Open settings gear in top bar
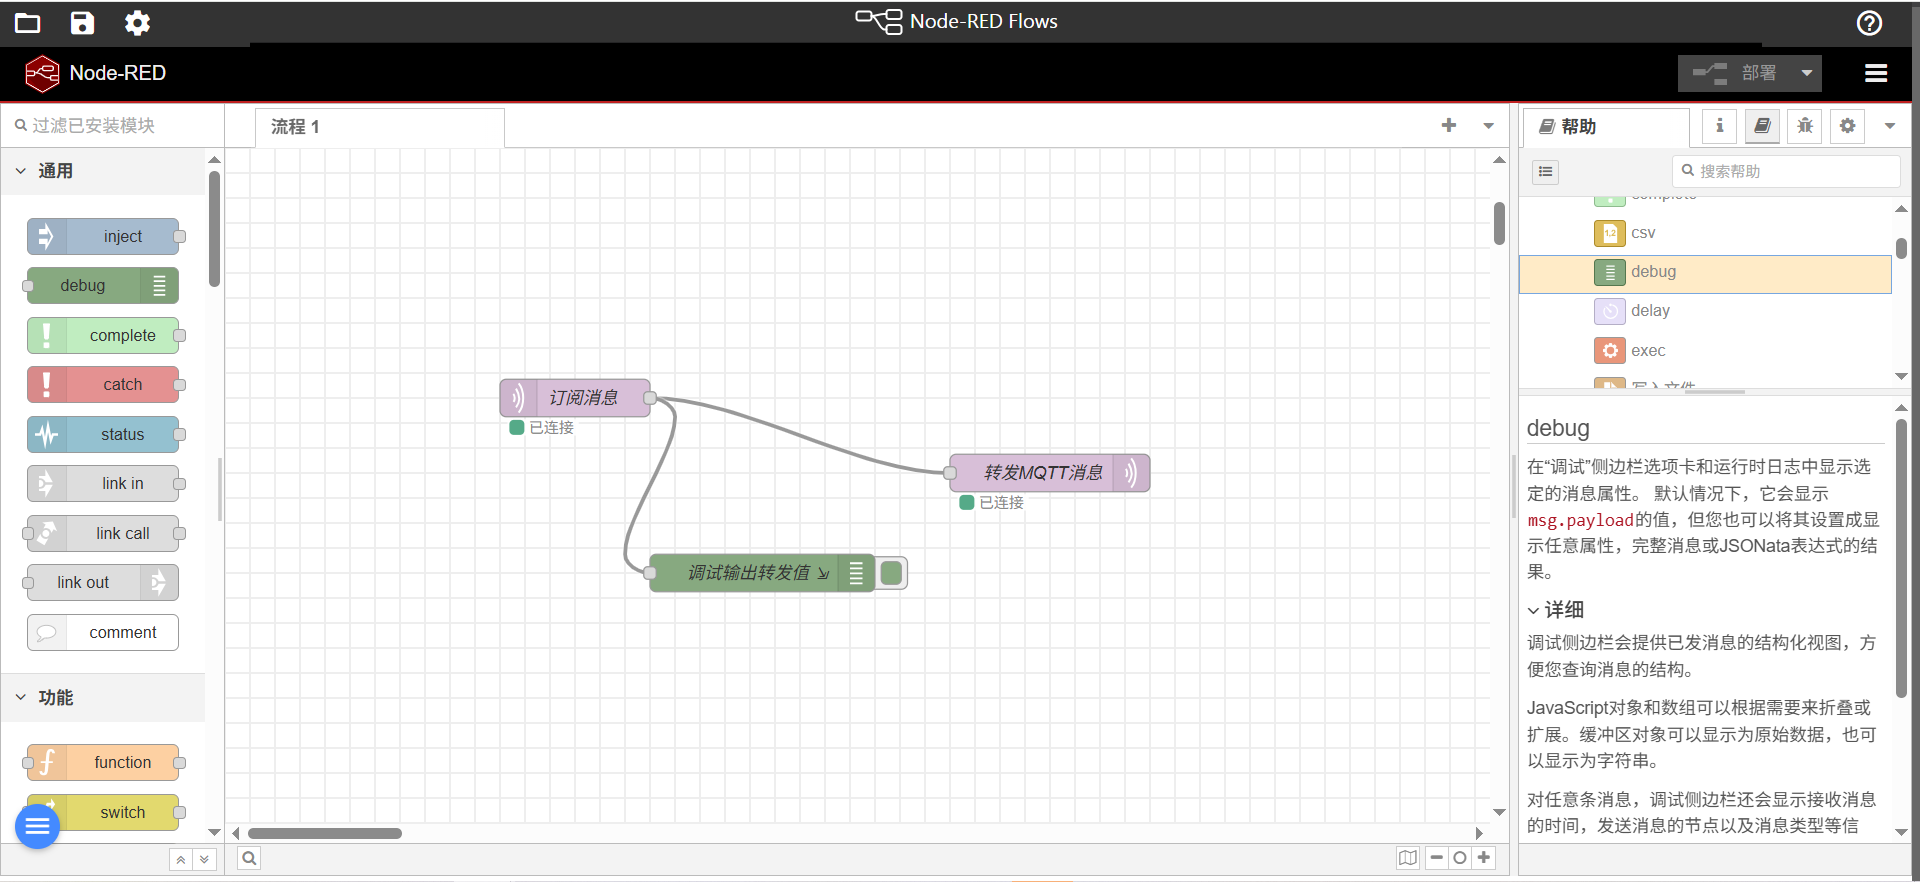Image resolution: width=1920 pixels, height=882 pixels. pyautogui.click(x=137, y=23)
